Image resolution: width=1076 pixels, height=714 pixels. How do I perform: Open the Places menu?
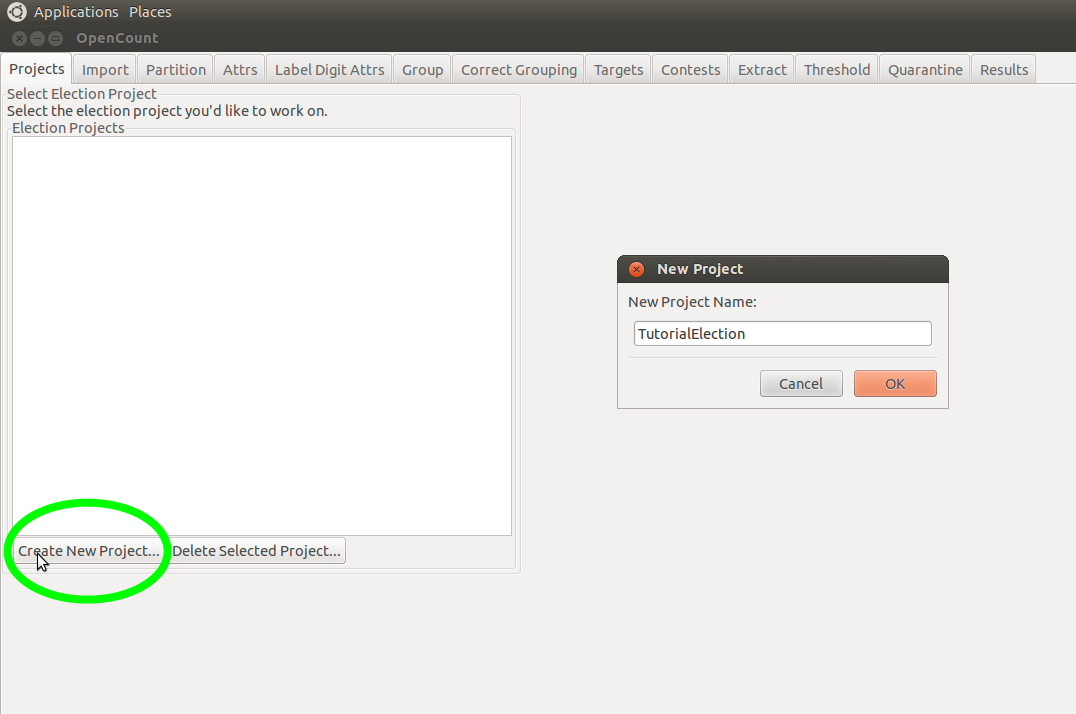(150, 12)
